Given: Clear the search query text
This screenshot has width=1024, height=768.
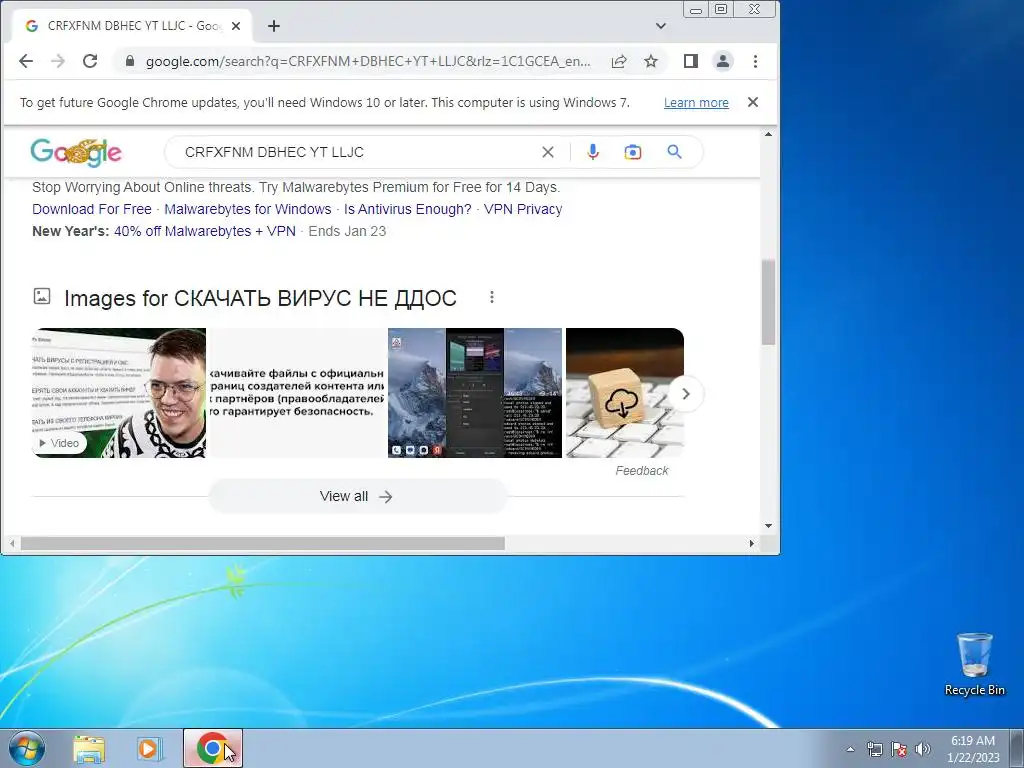Looking at the screenshot, I should (548, 152).
